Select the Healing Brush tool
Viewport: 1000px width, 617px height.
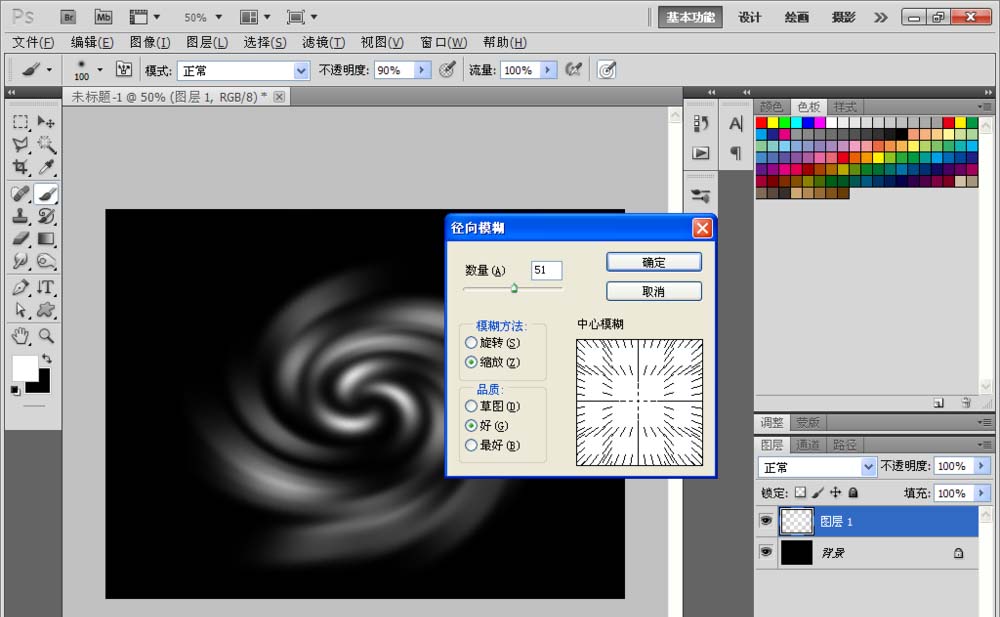pyautogui.click(x=20, y=193)
